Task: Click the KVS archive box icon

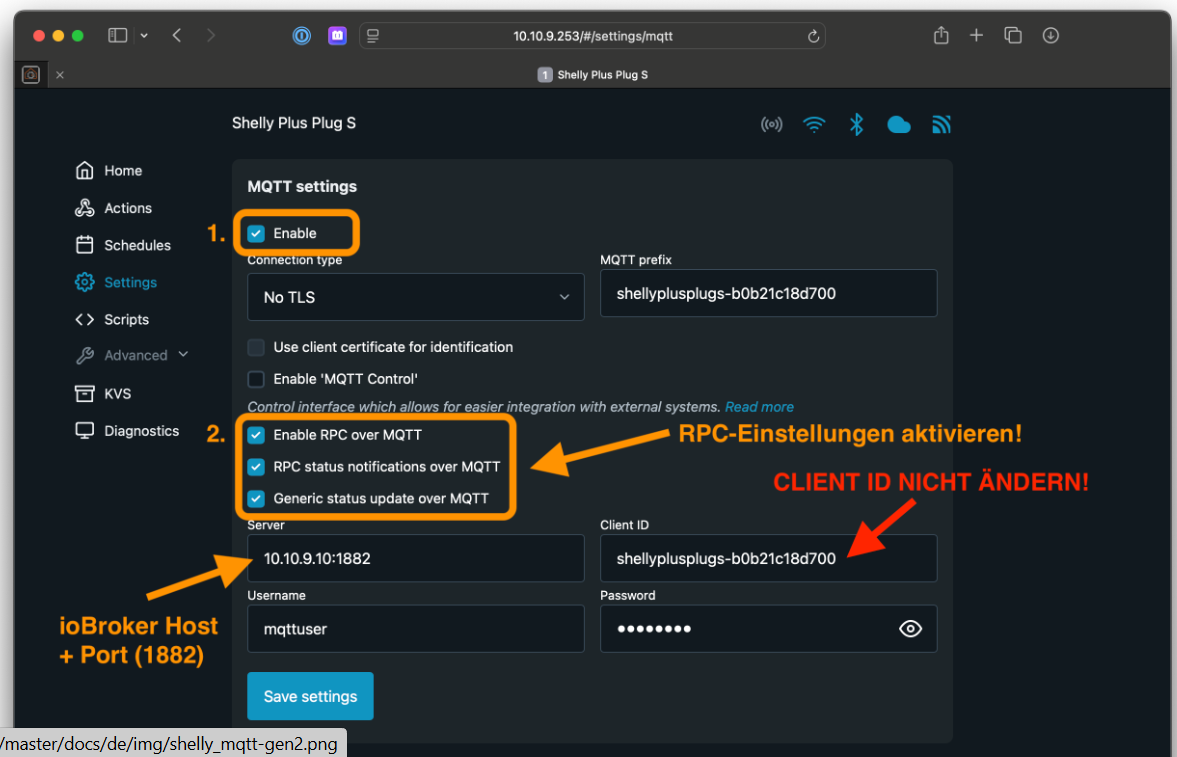Action: click(85, 394)
